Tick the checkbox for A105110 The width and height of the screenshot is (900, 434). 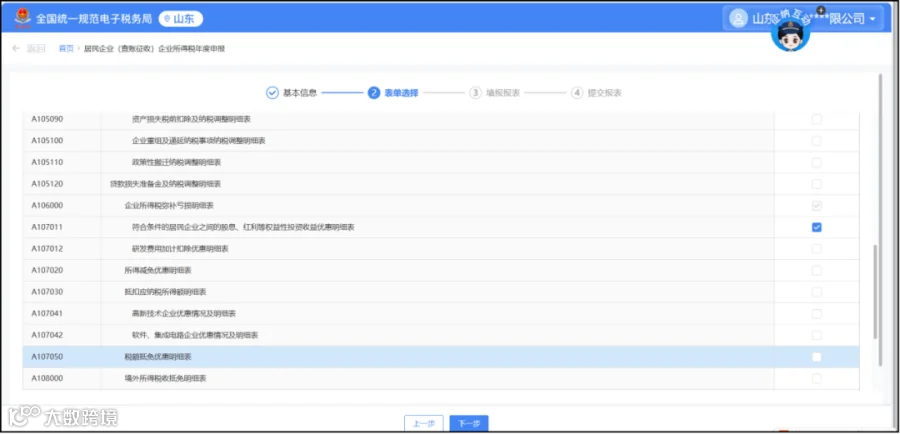[816, 162]
